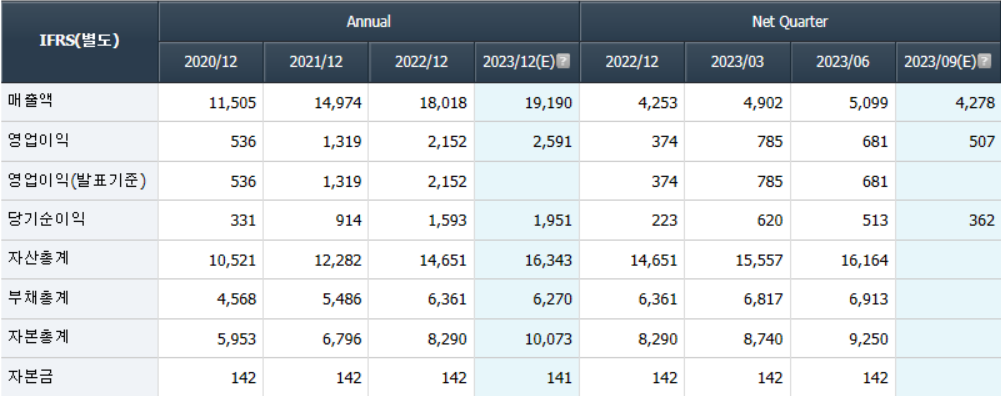Viewport: 1001px width, 396px height.
Task: Click 부채총계 value 4,568
Action: 237,300
